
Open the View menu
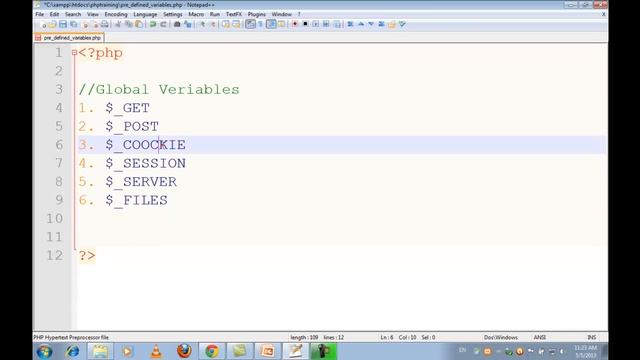(x=93, y=14)
